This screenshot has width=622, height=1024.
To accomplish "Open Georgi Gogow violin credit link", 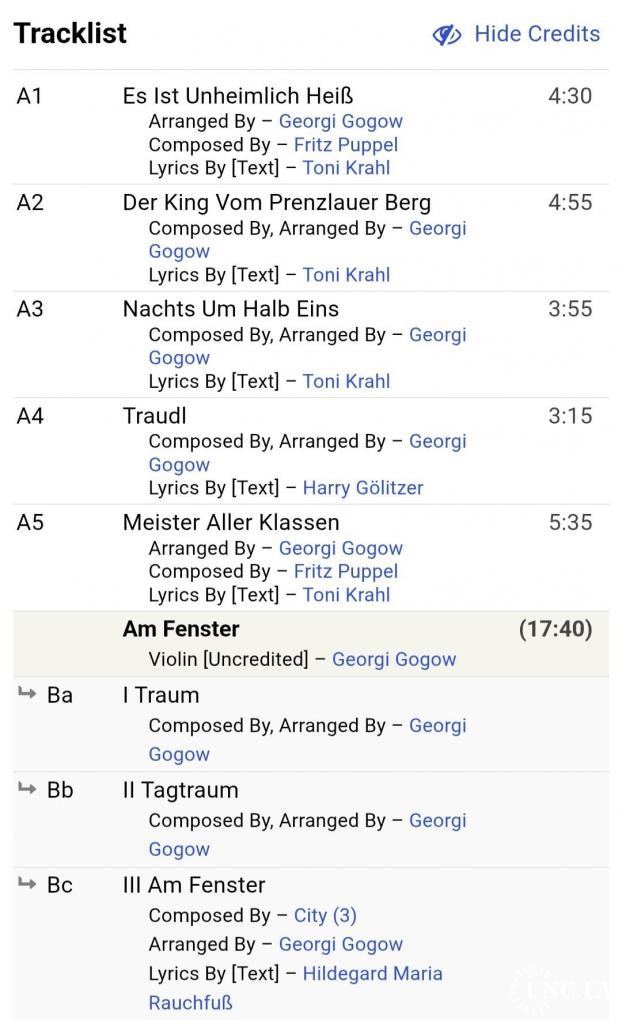I will click(x=394, y=659).
